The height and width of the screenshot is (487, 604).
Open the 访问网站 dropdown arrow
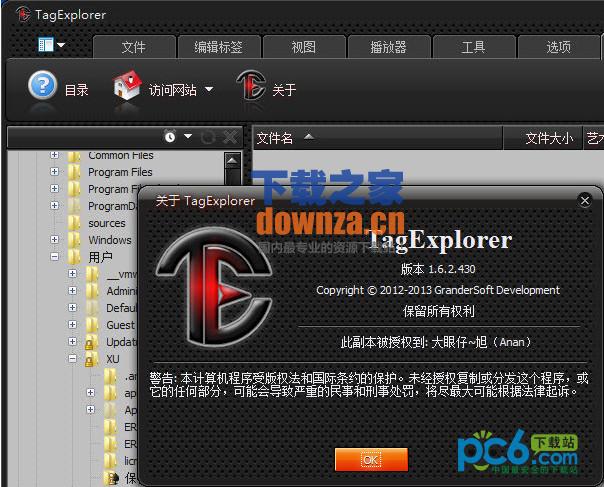pos(209,90)
